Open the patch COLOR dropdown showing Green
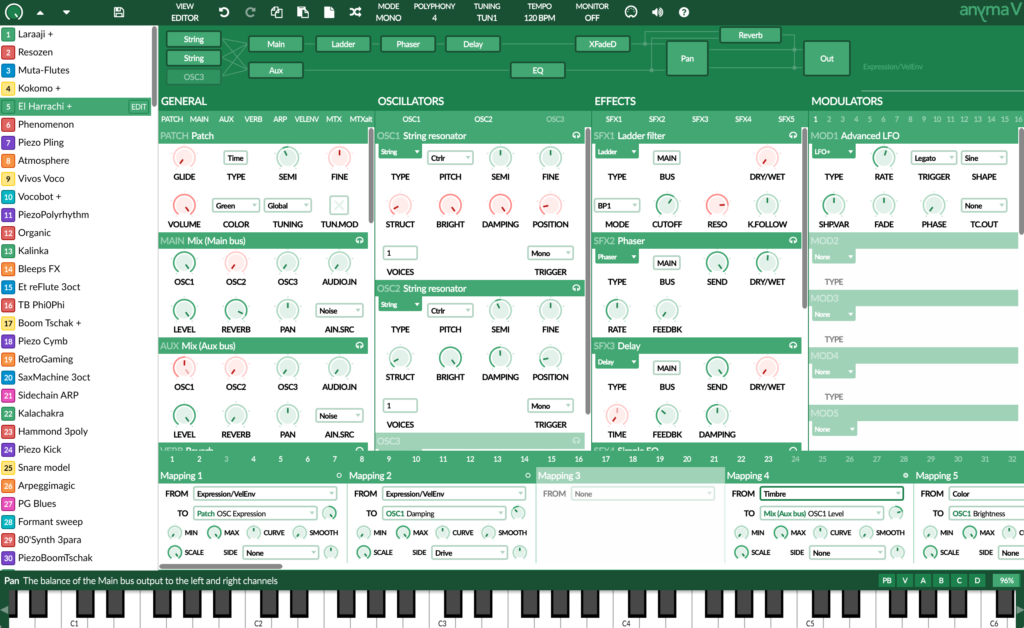Screen dimensions: 1024x628 tap(236, 205)
